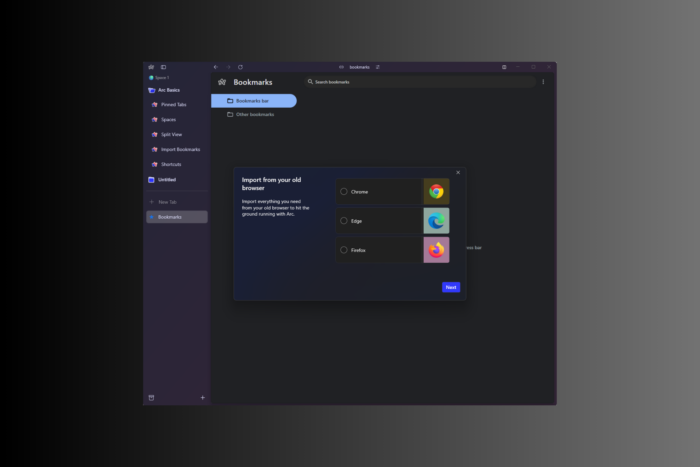Reload the page with refresh icon
The width and height of the screenshot is (700, 467).
240,67
